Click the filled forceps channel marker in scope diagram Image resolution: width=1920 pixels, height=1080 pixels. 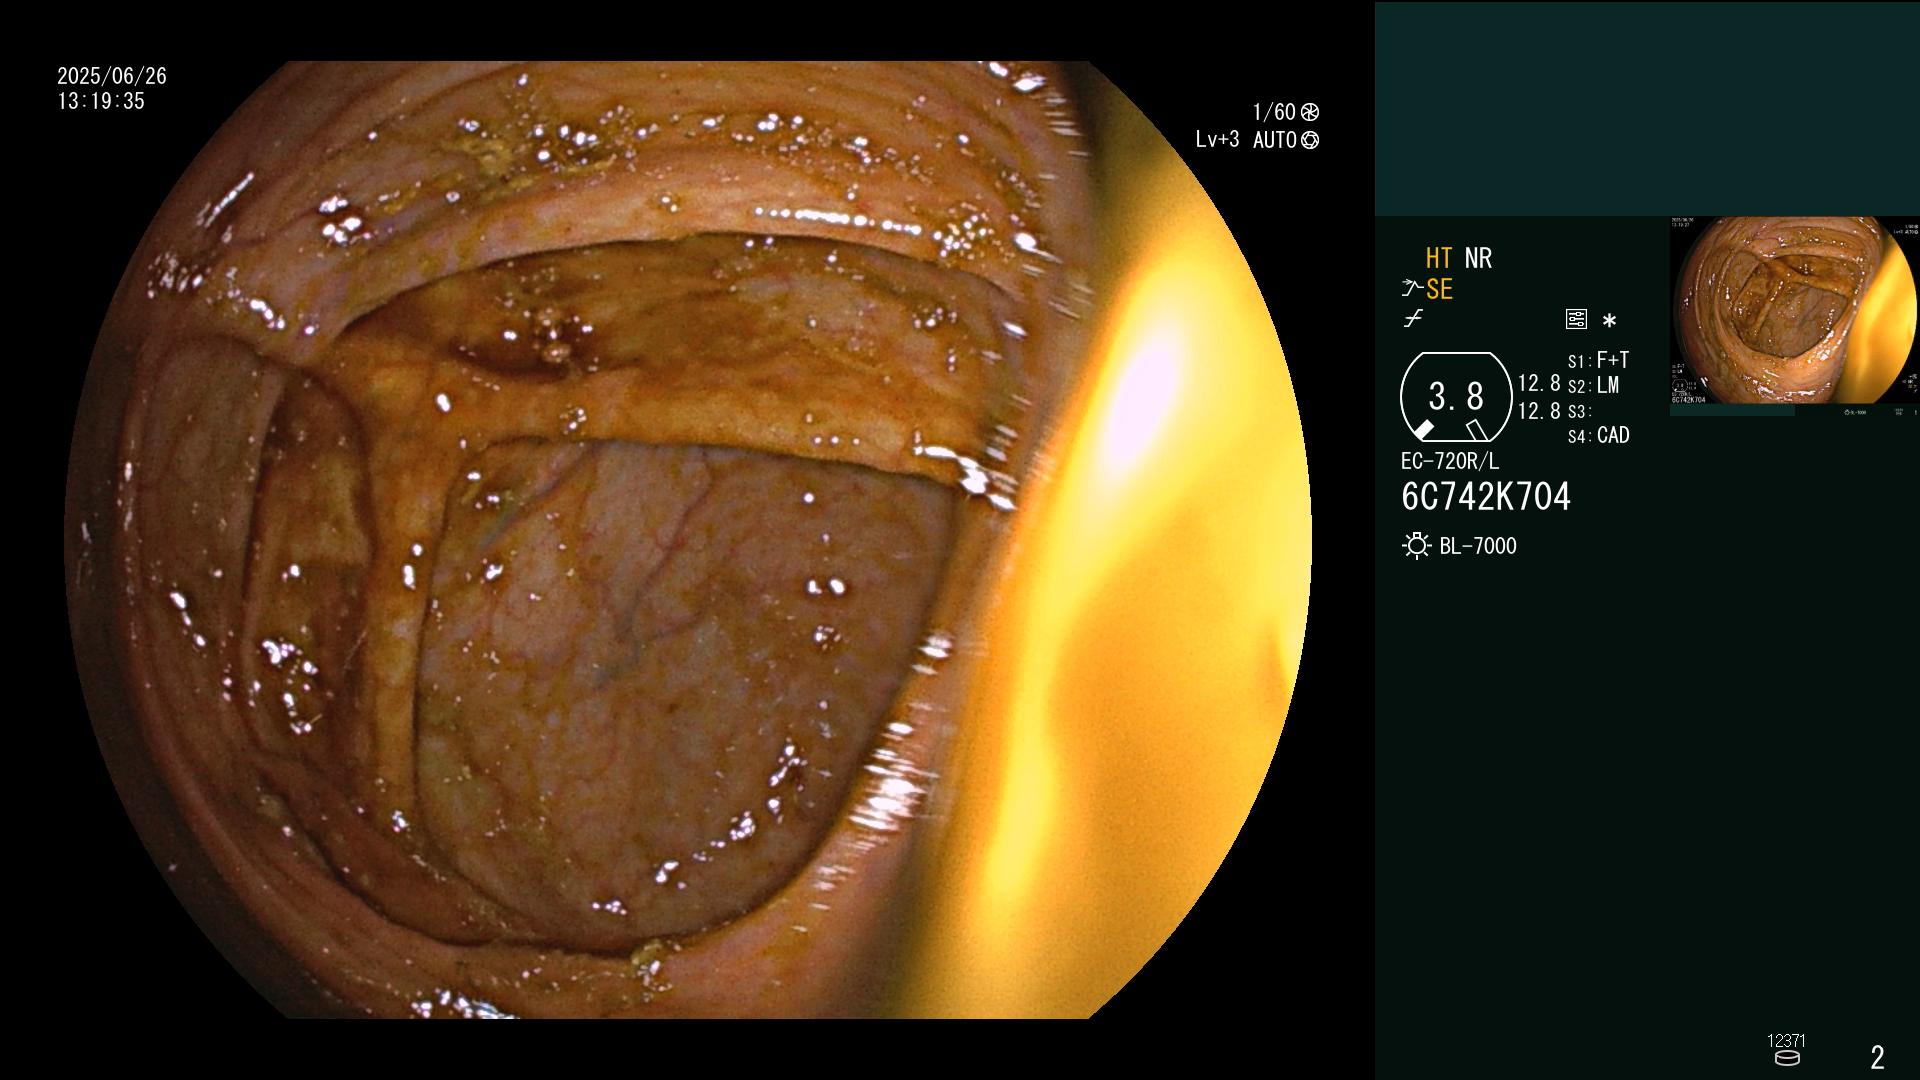1423,430
